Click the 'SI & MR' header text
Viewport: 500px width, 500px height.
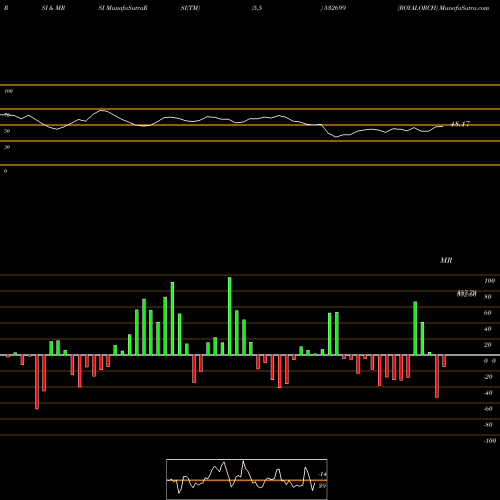(x=53, y=8)
